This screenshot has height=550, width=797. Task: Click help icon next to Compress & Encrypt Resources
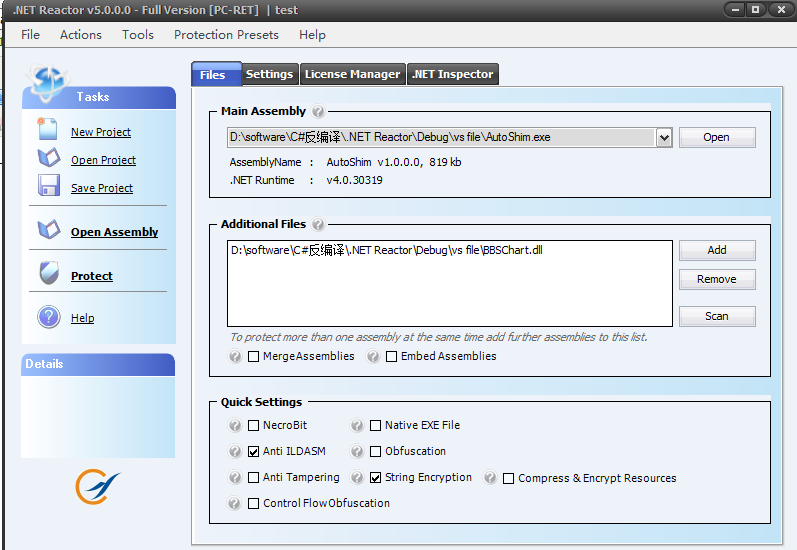click(490, 477)
